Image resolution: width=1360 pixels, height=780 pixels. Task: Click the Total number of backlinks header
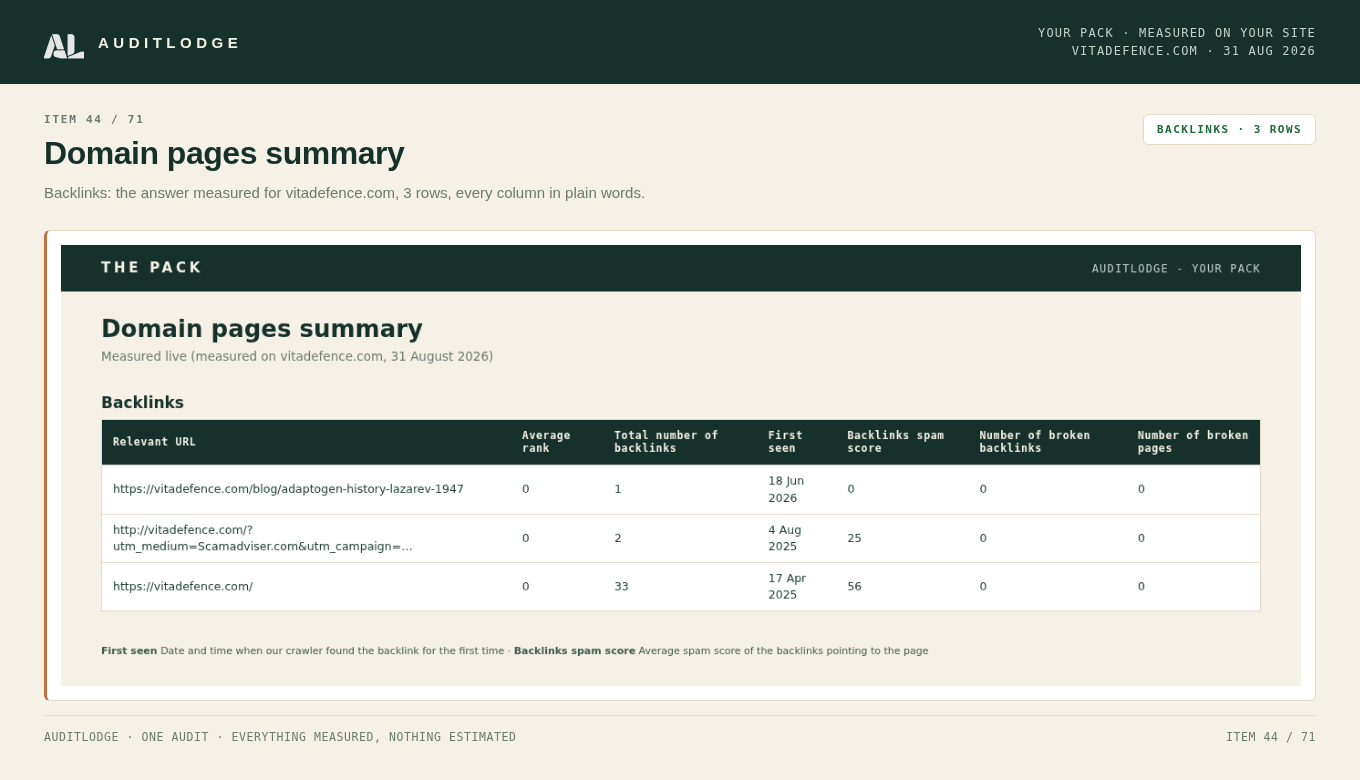click(x=666, y=442)
